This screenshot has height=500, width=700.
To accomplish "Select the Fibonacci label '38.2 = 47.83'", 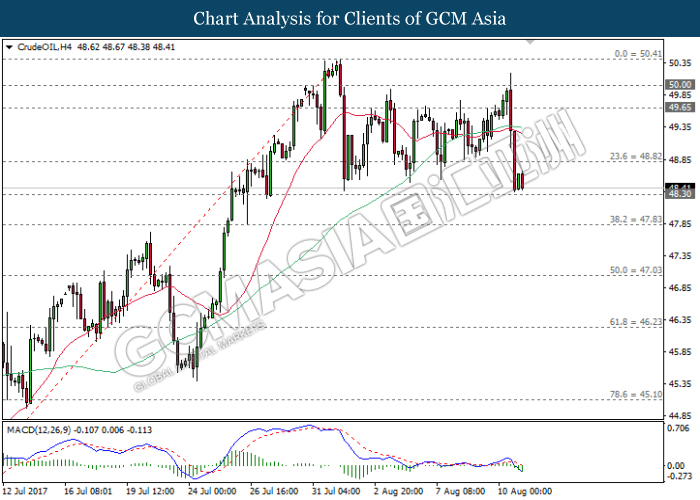I will click(636, 219).
